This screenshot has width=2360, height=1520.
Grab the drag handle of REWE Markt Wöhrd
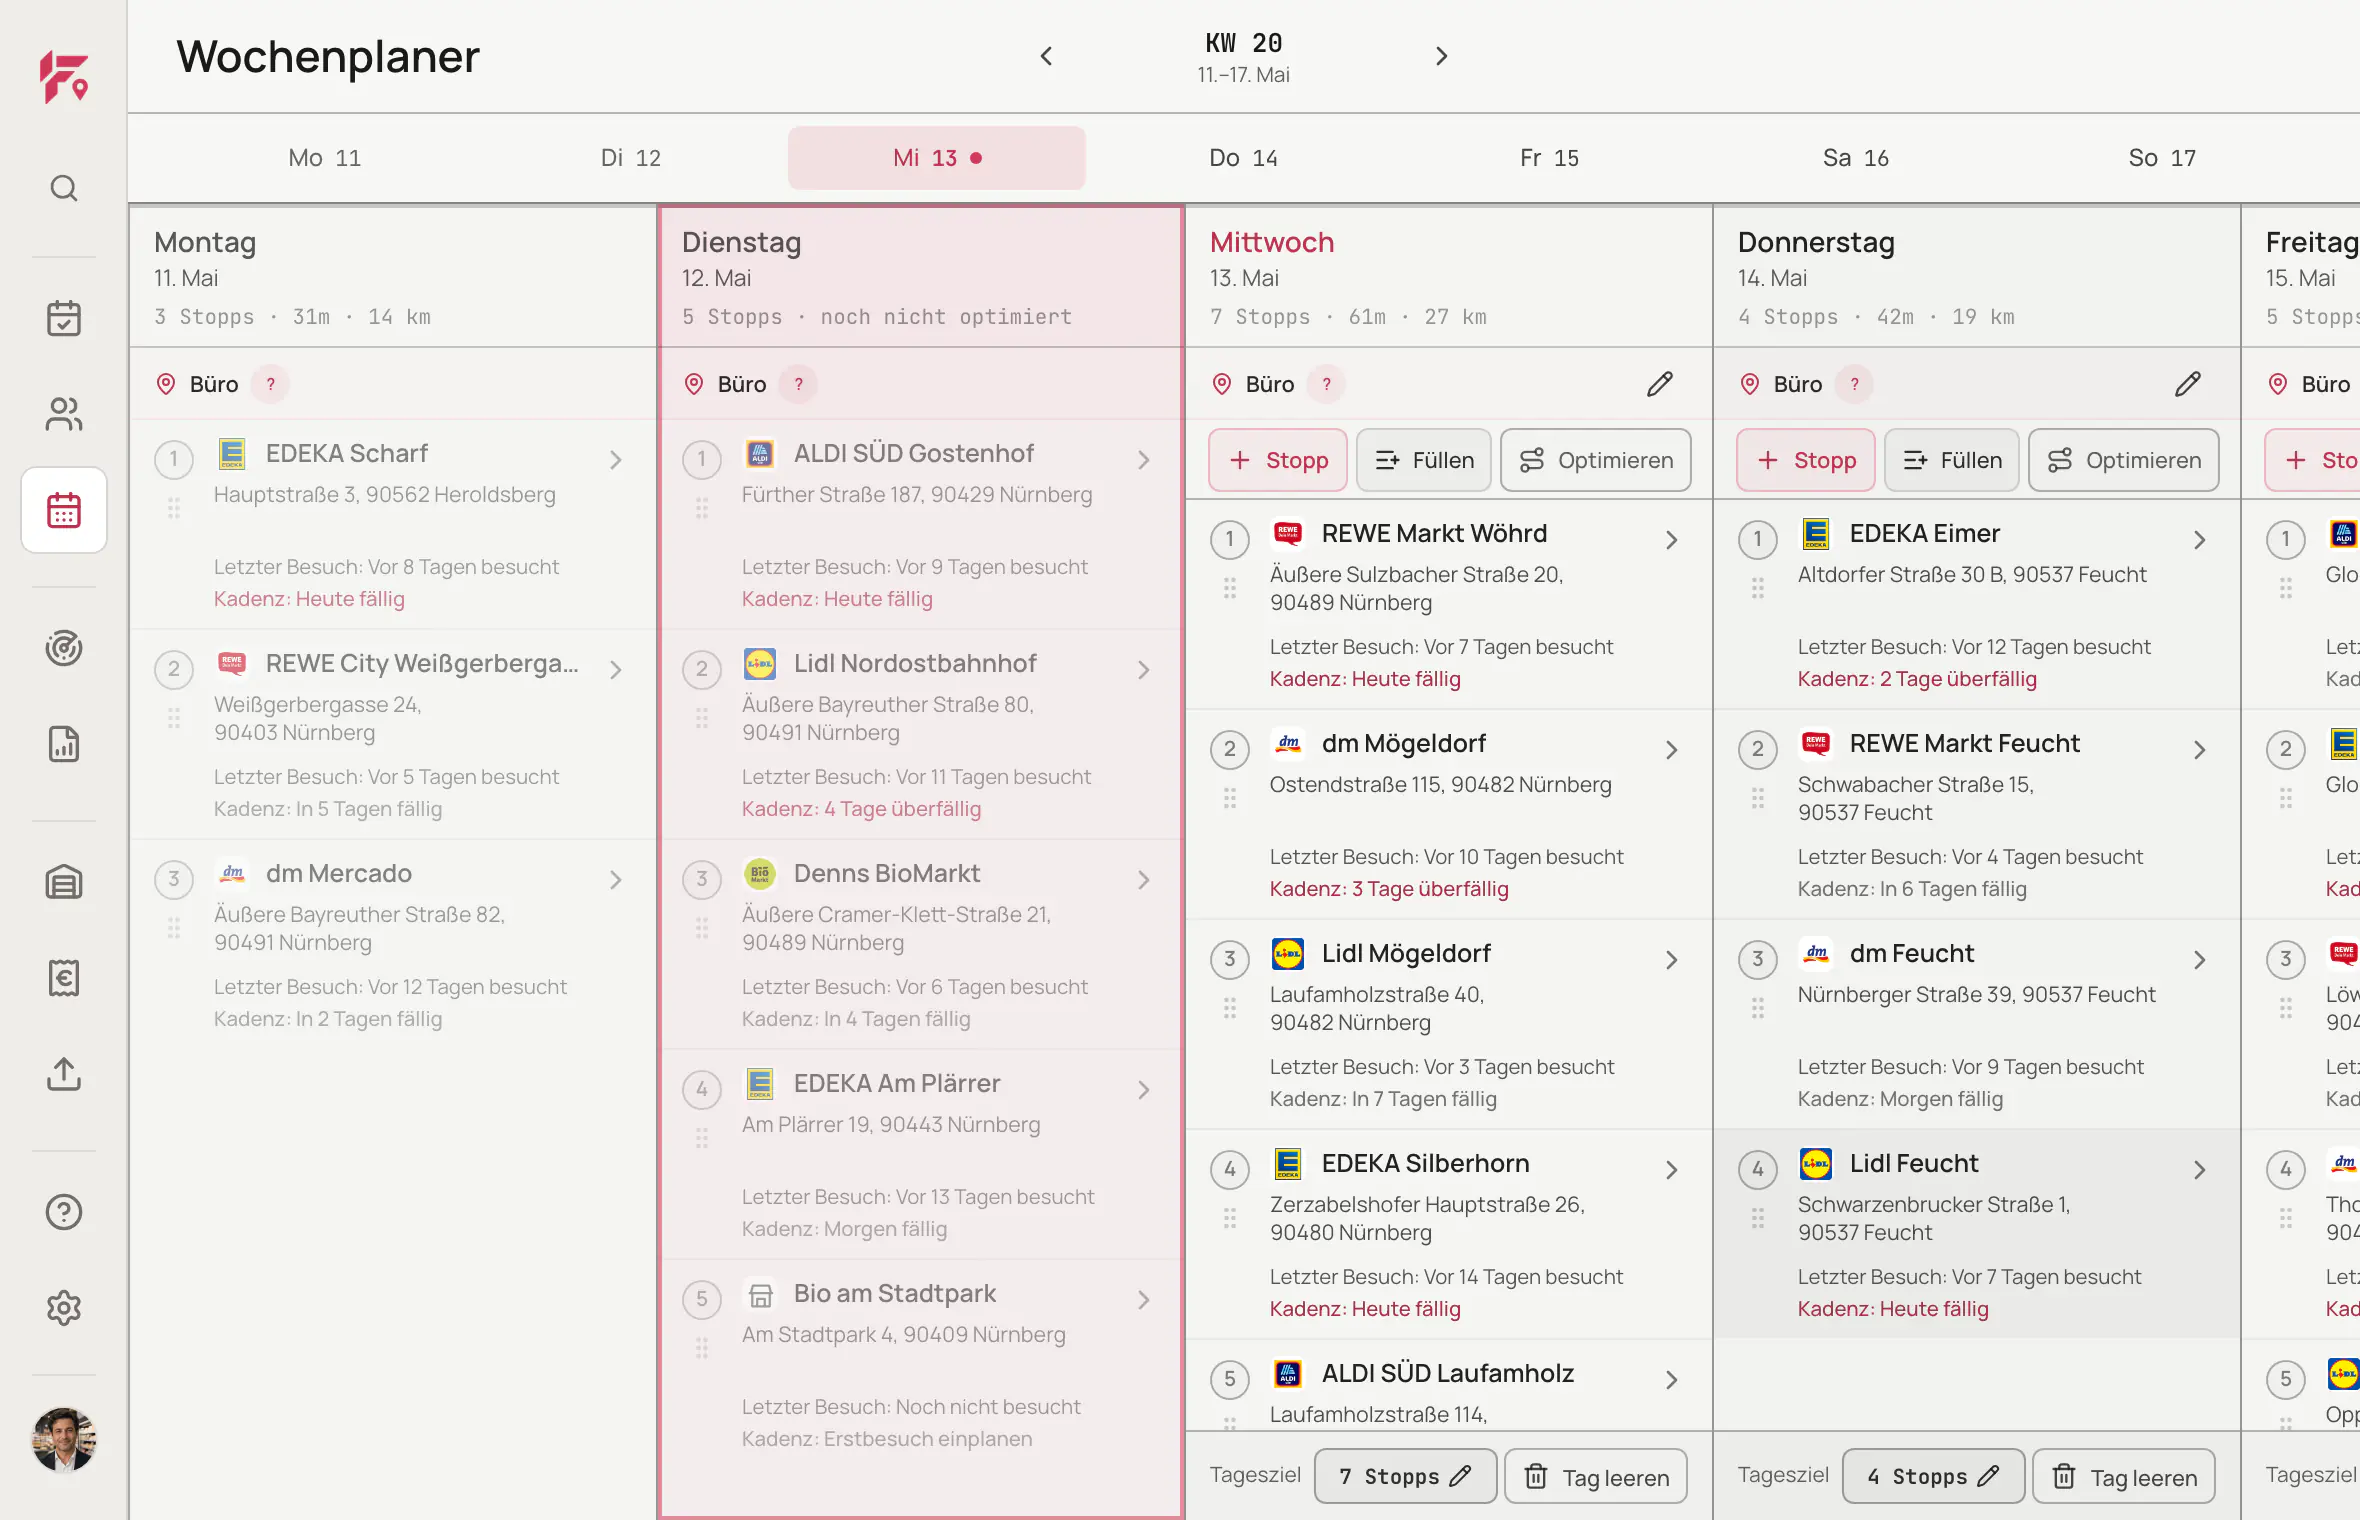[x=1230, y=589]
